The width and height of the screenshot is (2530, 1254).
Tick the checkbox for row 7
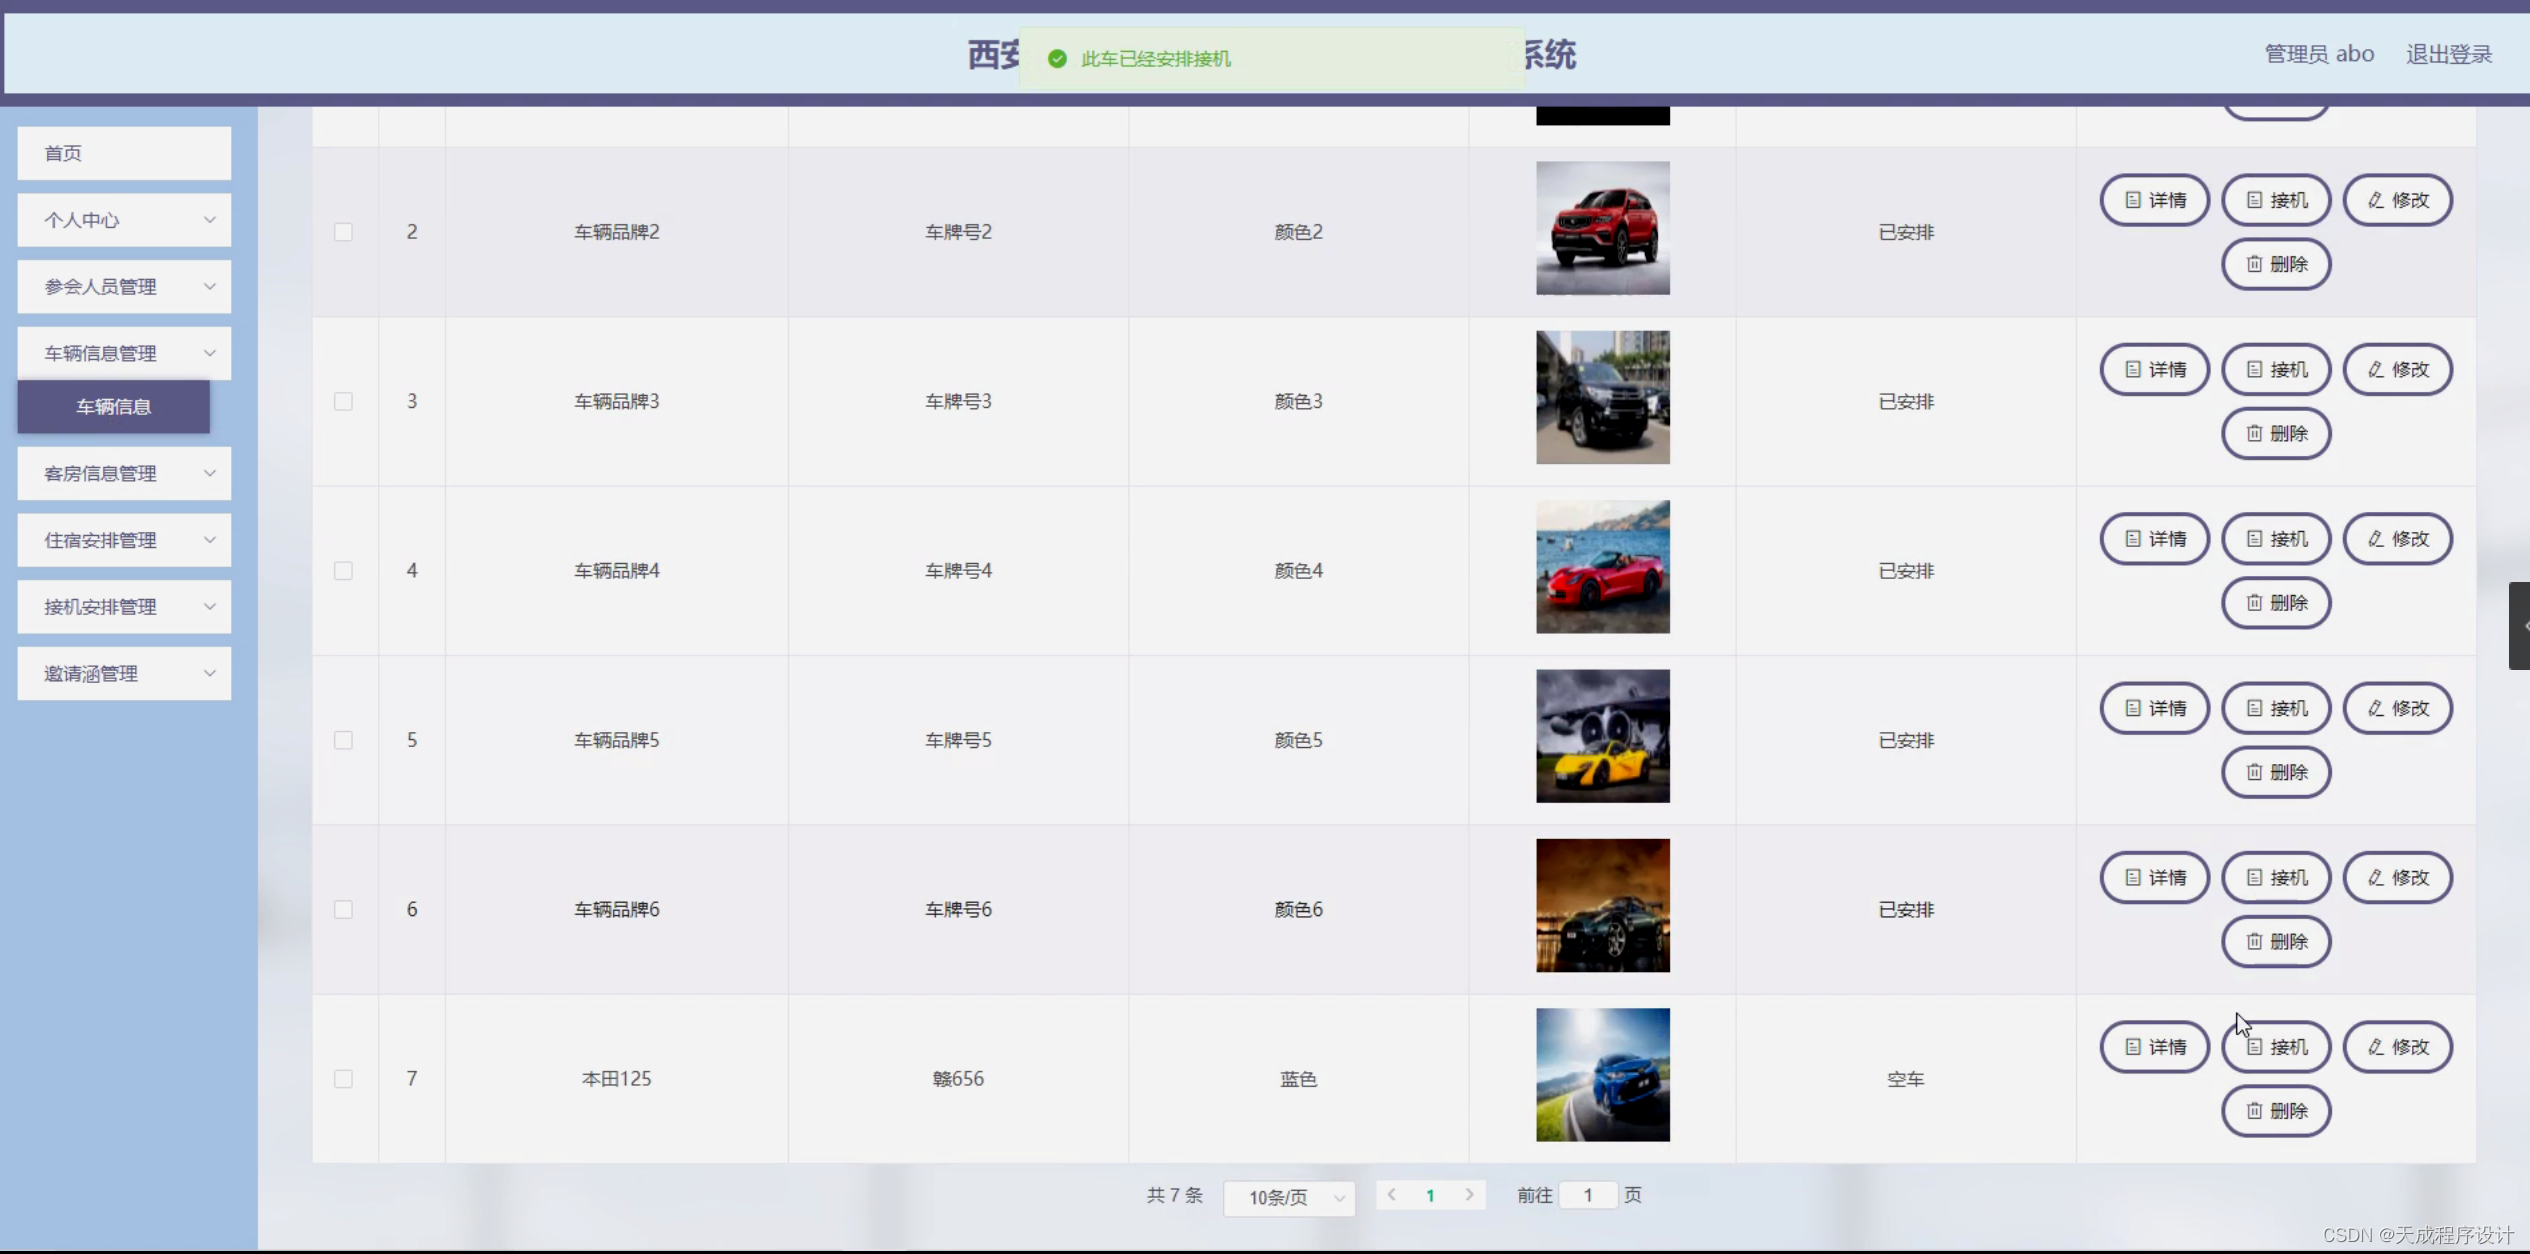click(343, 1079)
